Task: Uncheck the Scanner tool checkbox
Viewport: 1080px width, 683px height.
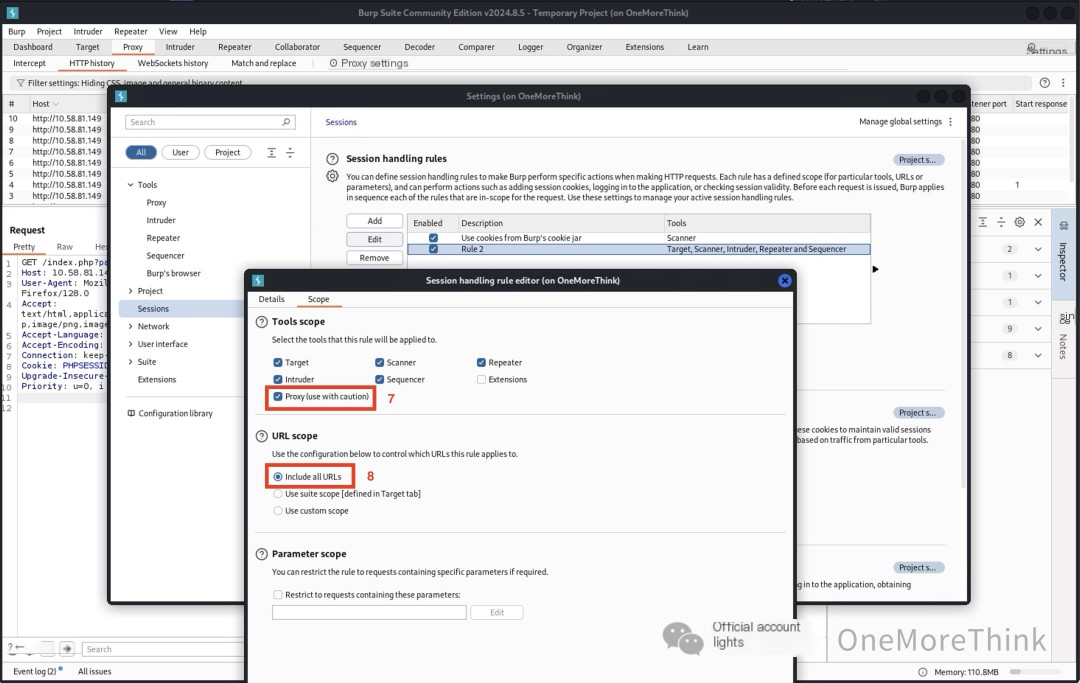Action: (x=380, y=362)
